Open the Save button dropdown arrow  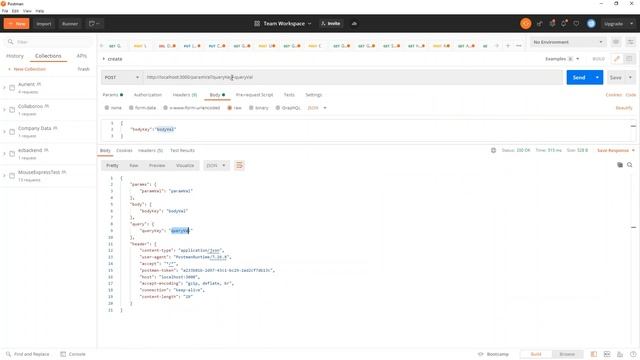[630, 77]
